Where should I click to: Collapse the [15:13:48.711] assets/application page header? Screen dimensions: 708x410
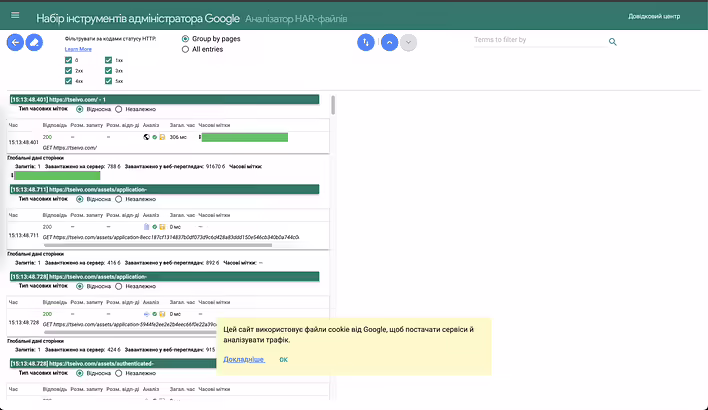164,189
